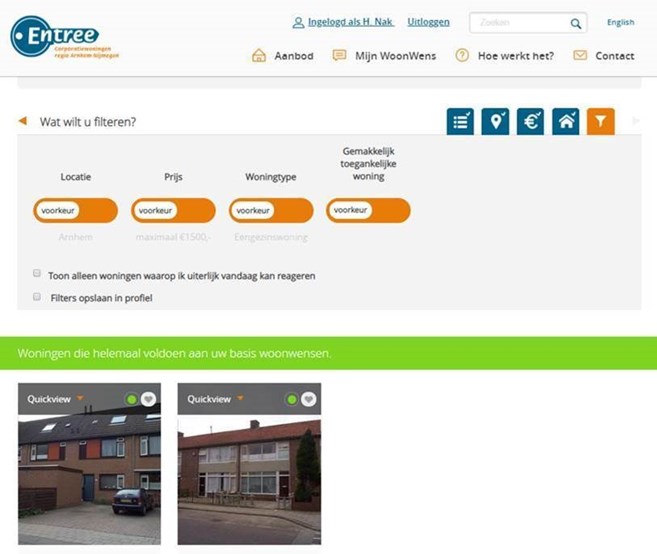The width and height of the screenshot is (657, 554).
Task: Open the list view filter icon
Action: pyautogui.click(x=460, y=122)
